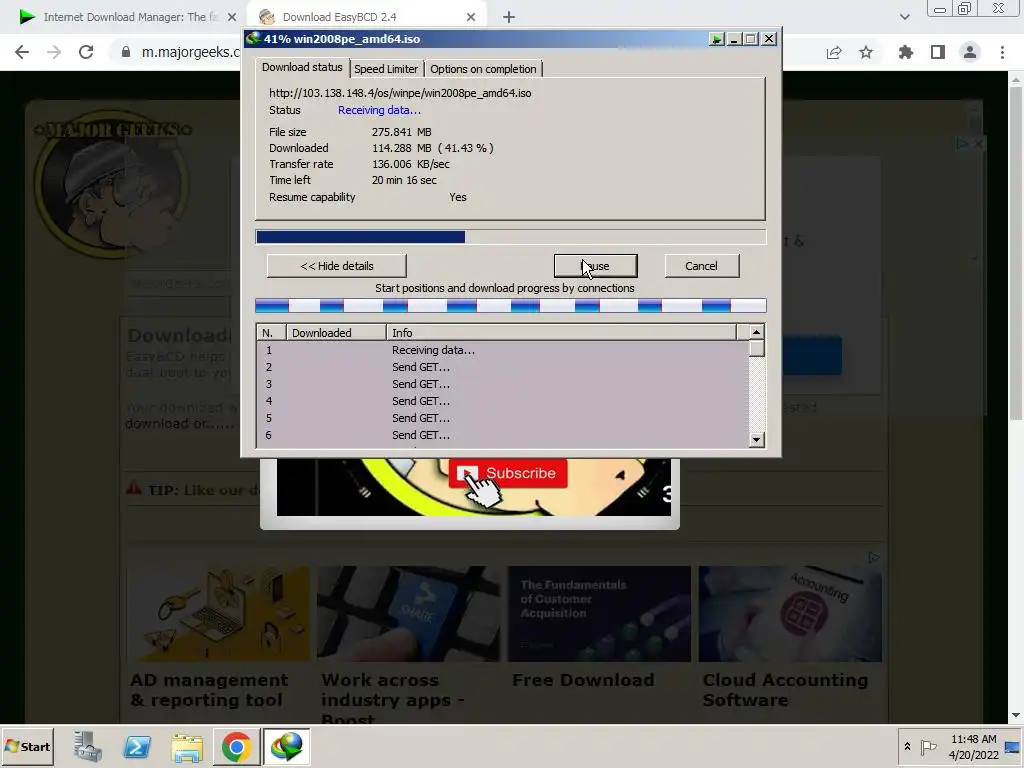The width and height of the screenshot is (1024, 768).
Task: Toggle Chrome side panel icon
Action: pos(938,52)
